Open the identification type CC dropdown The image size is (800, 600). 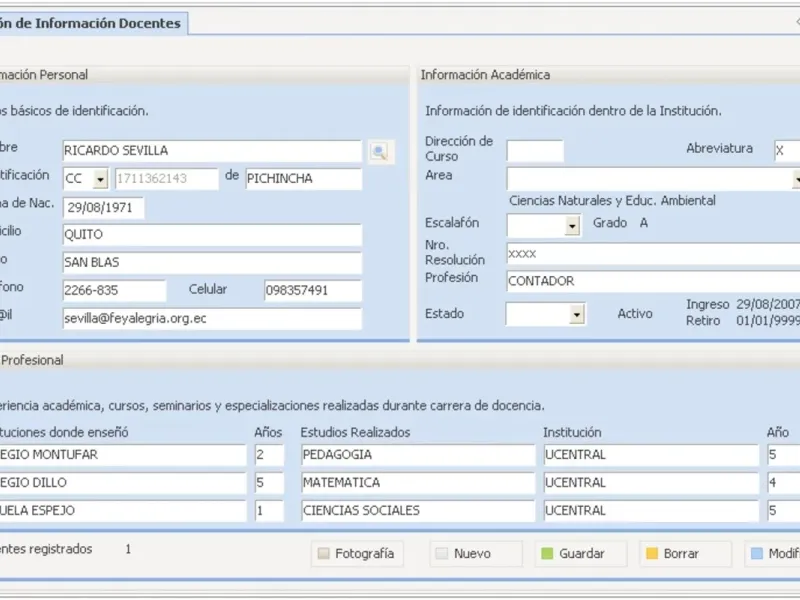pos(101,179)
